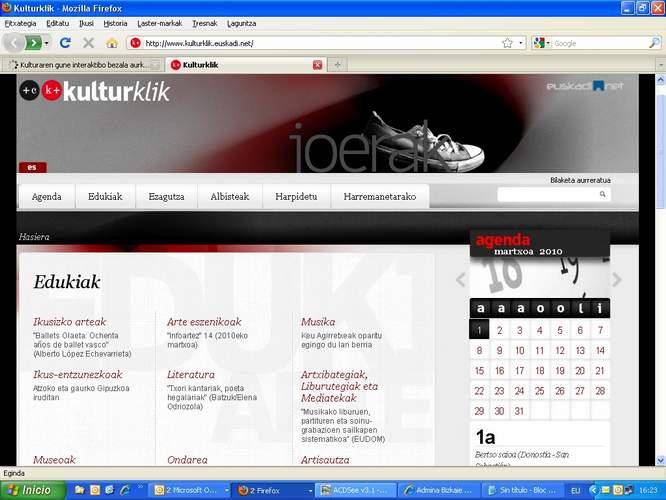Open the Museoak section link

click(54, 460)
